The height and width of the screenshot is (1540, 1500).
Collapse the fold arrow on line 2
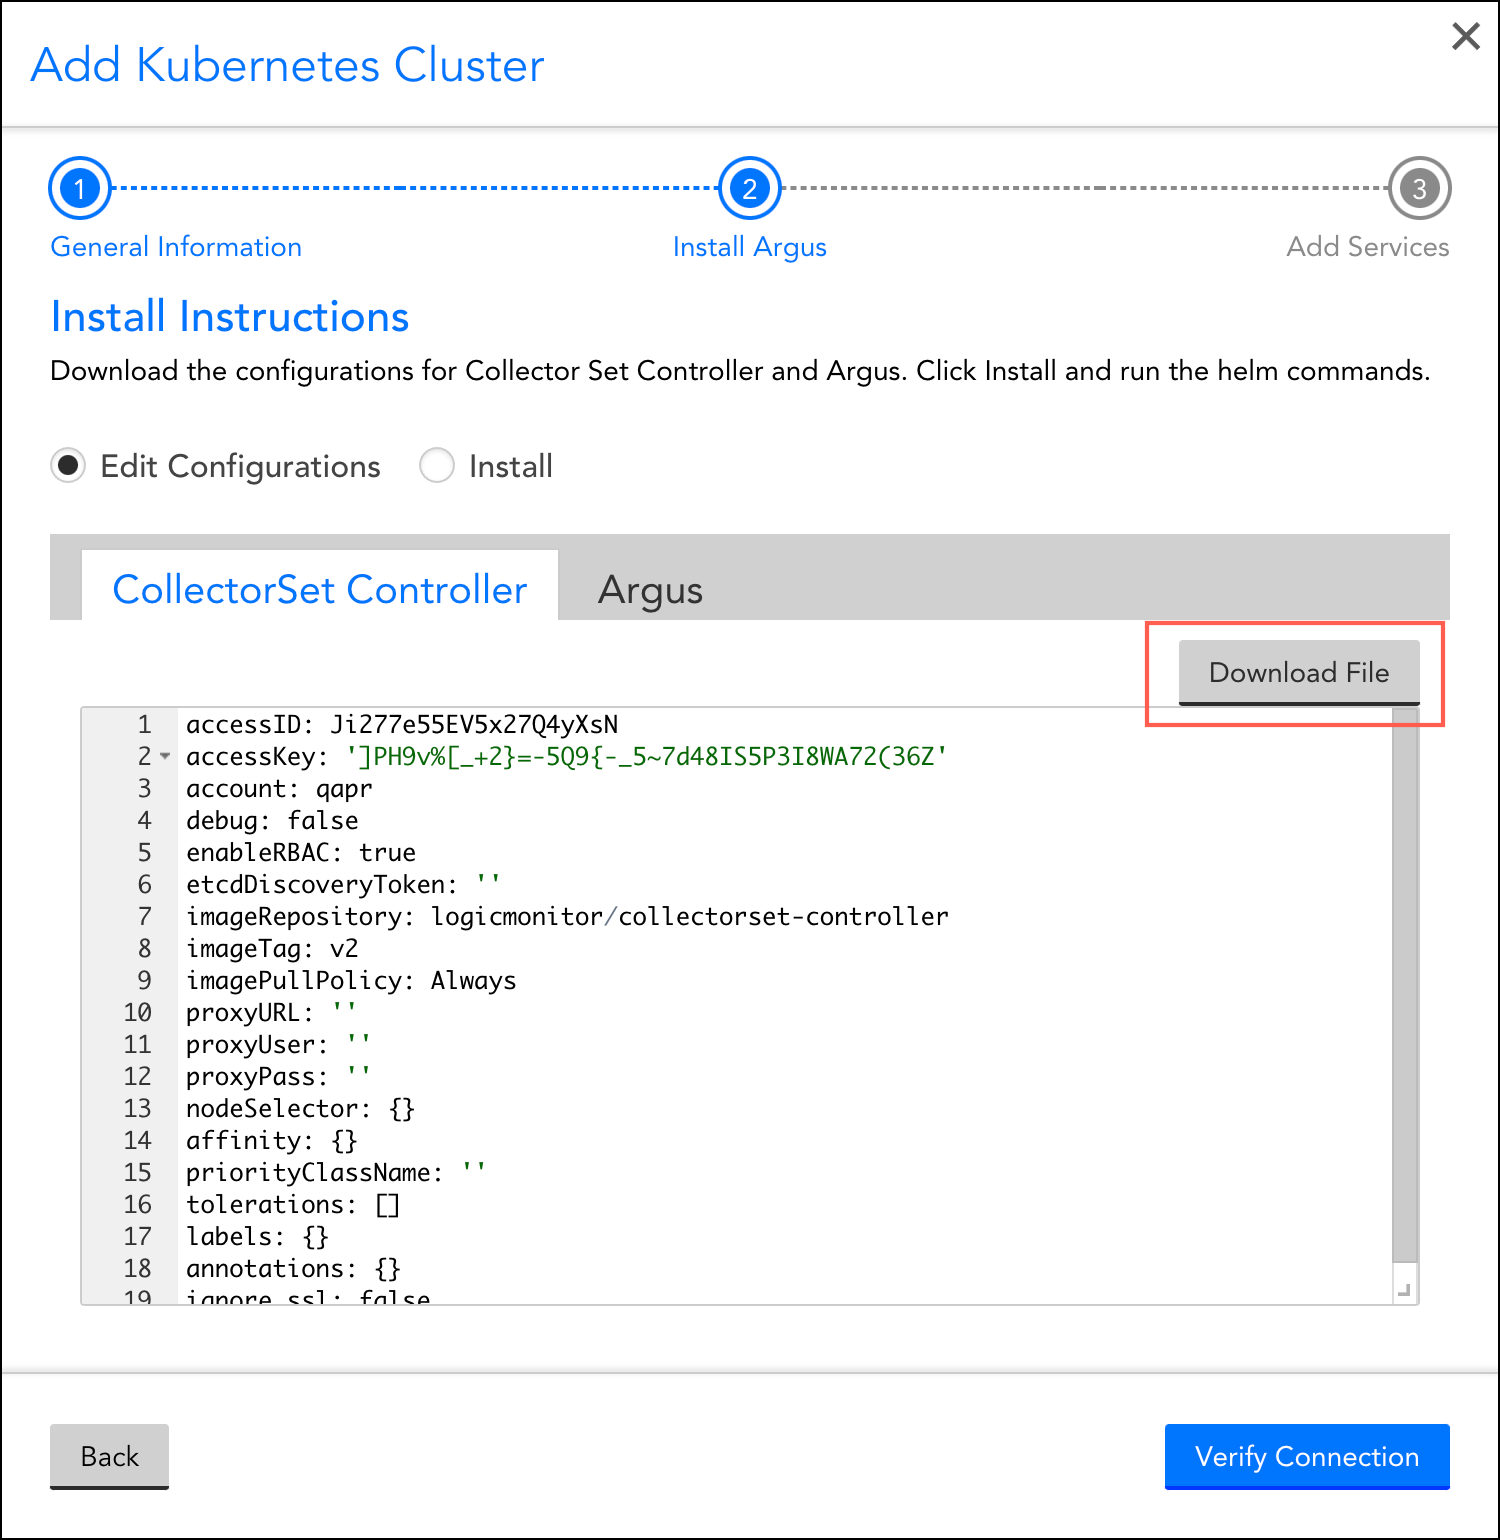coord(166,757)
